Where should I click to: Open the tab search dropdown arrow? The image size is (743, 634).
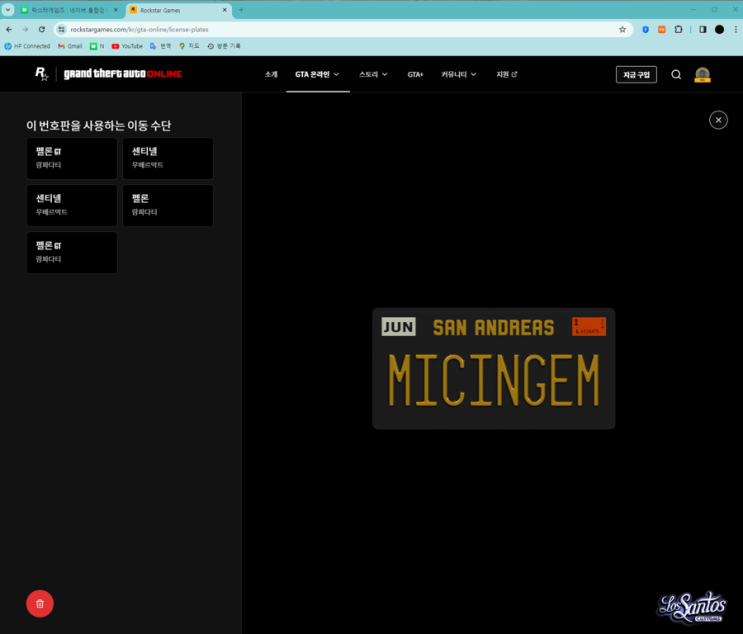click(8, 9)
